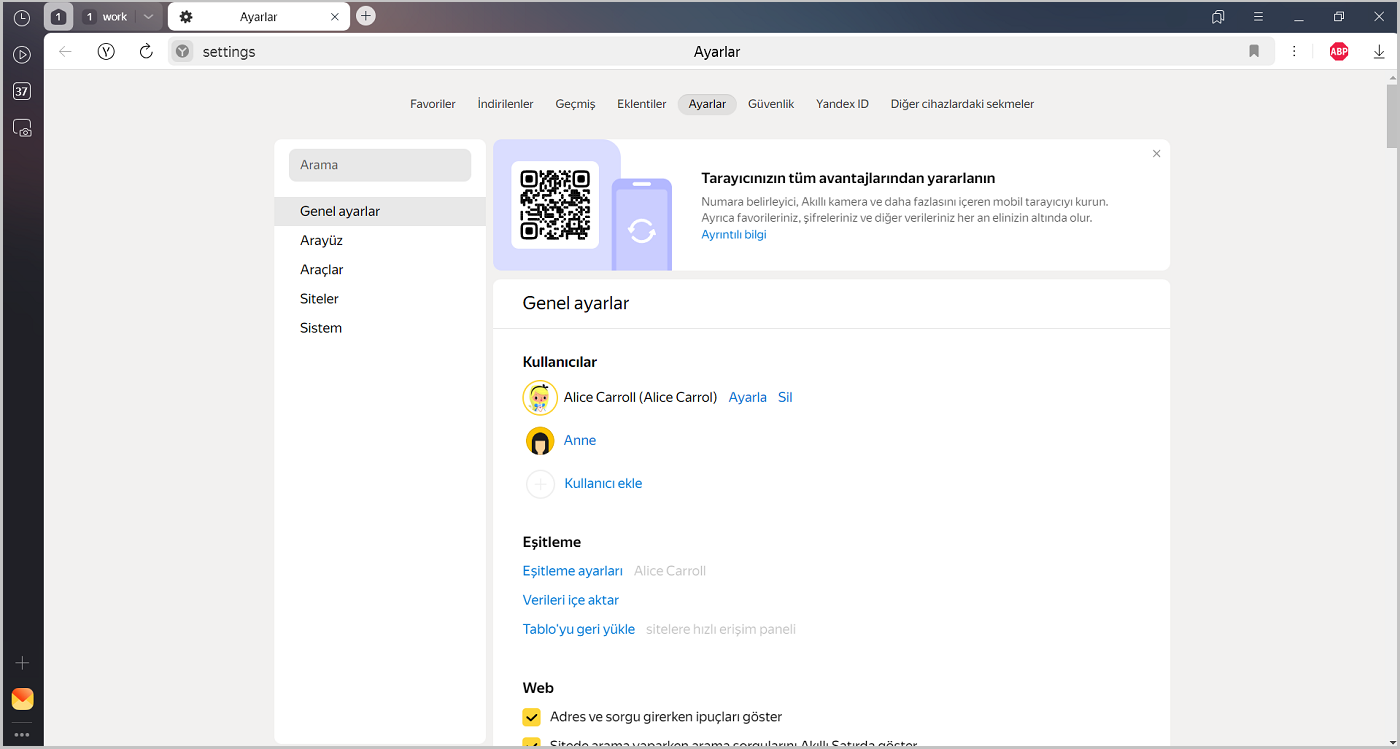This screenshot has width=1400, height=749.
Task: Expand the work tab group dropdown arrow
Action: (x=148, y=17)
